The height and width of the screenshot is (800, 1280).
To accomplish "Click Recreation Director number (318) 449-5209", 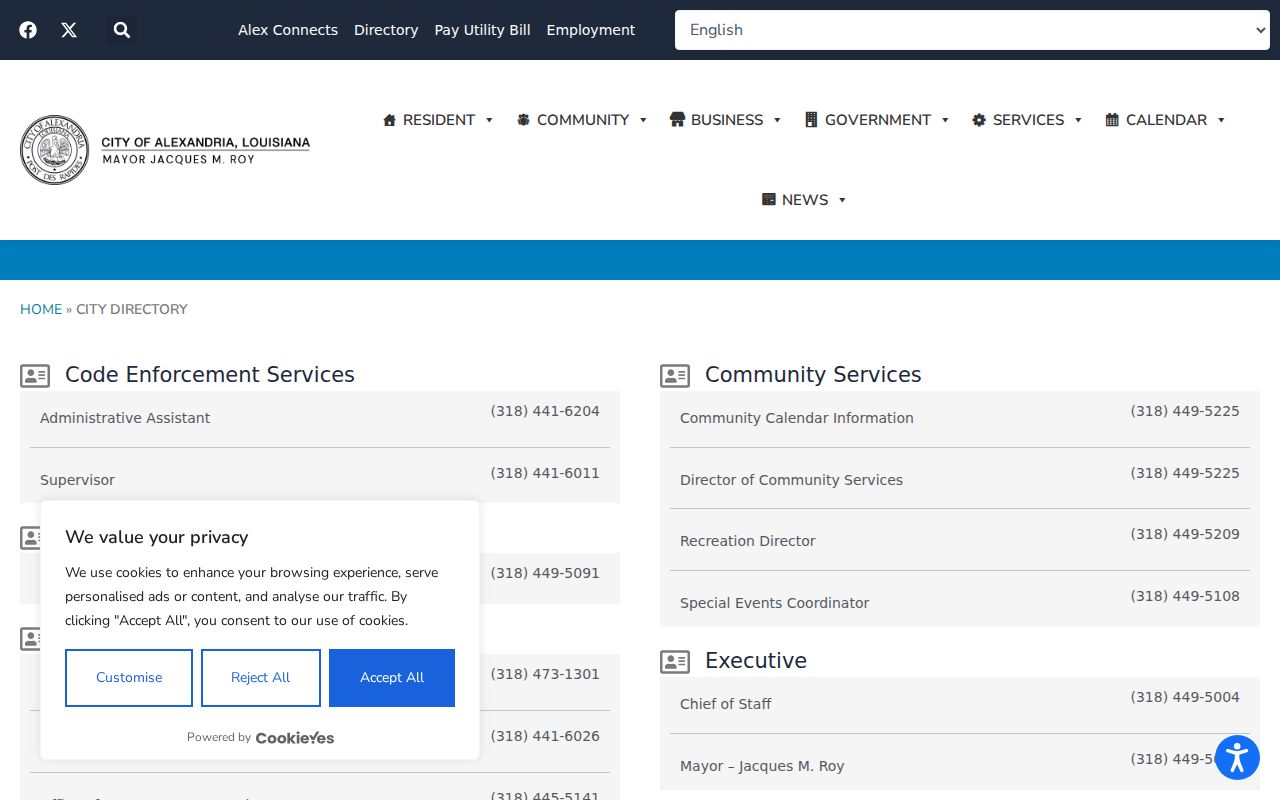I will coord(1185,534).
